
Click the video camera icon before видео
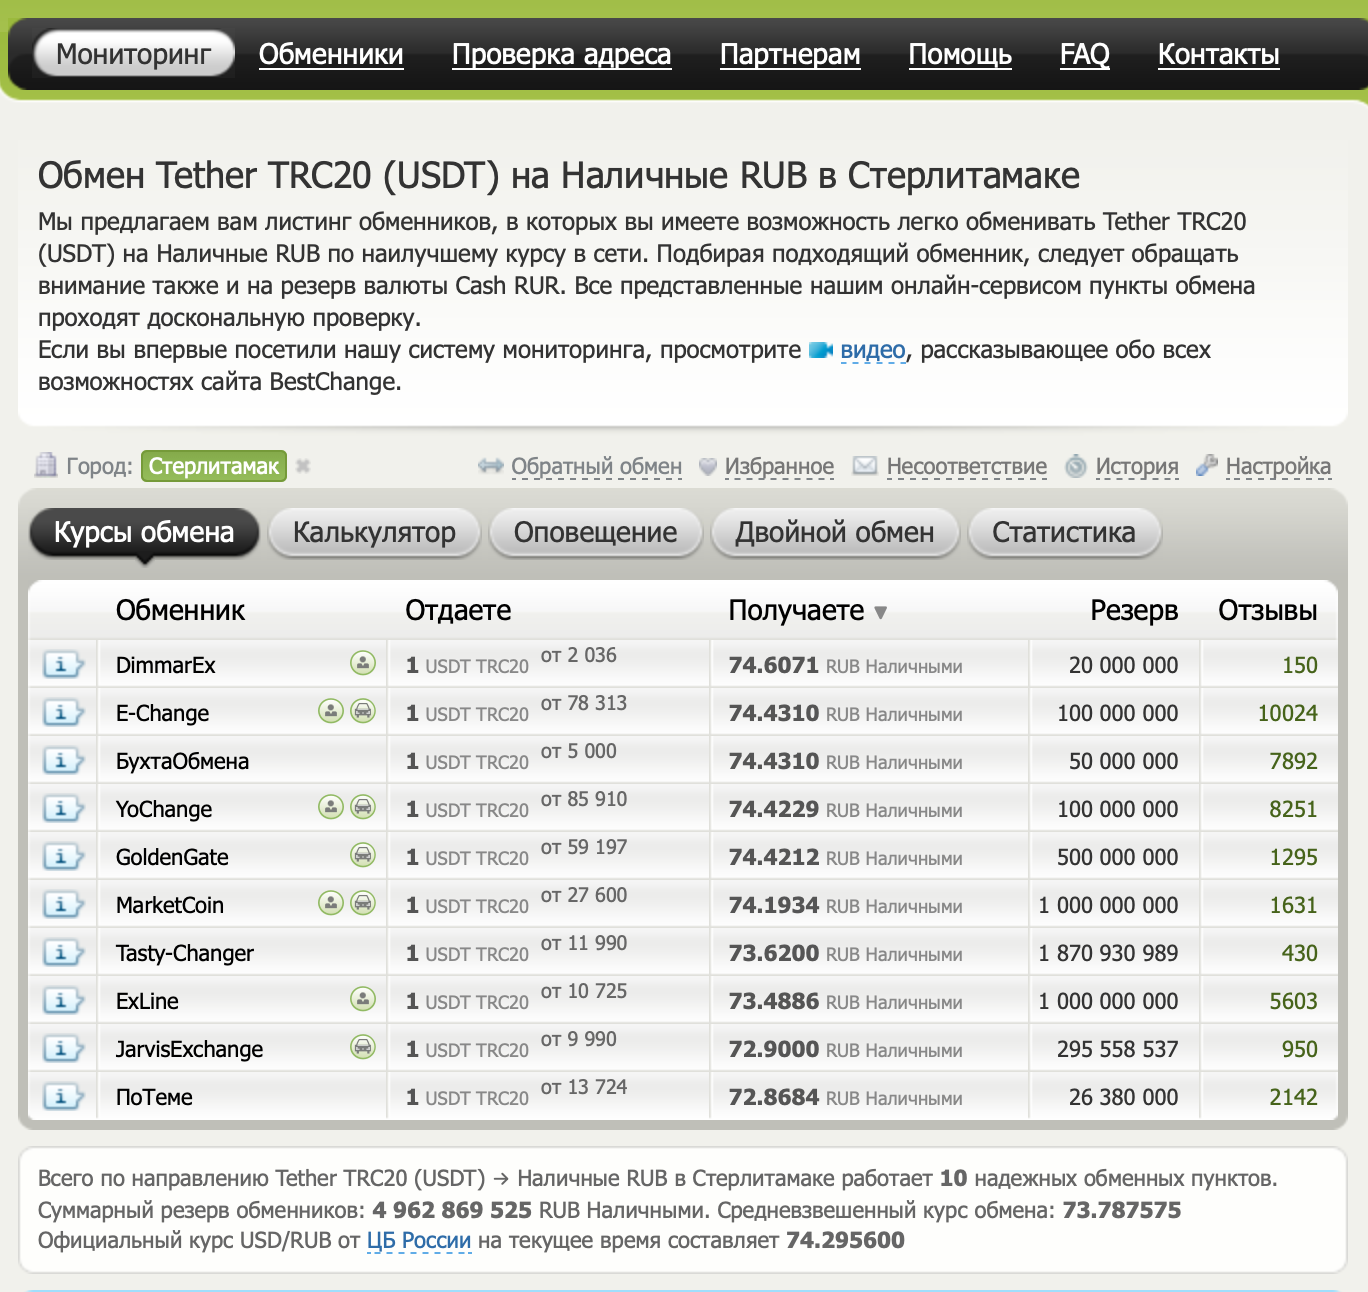pos(821,350)
